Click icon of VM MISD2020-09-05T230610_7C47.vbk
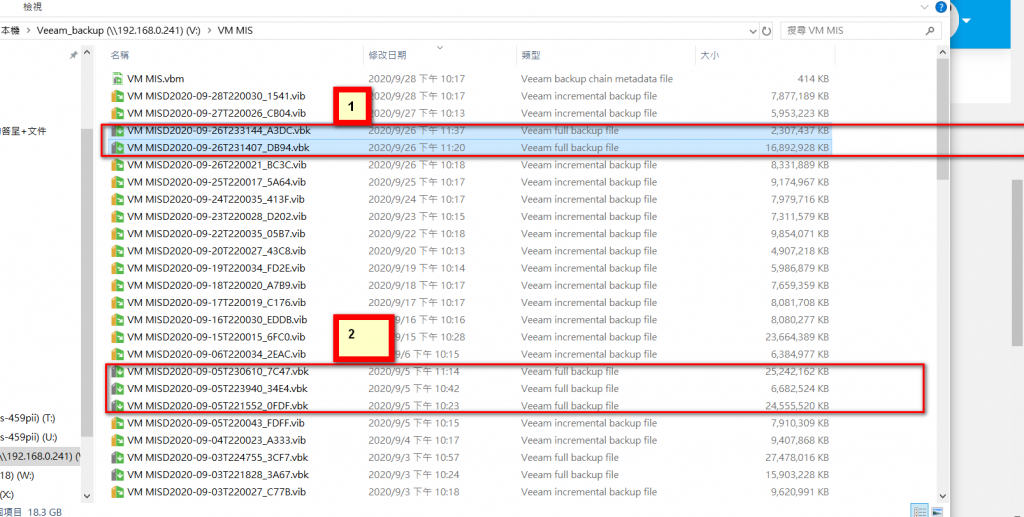This screenshot has height=517, width=1024. tap(118, 371)
